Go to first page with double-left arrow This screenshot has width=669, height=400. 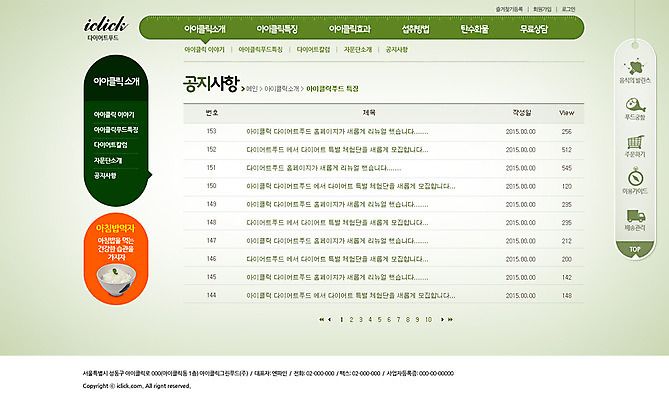point(321,319)
